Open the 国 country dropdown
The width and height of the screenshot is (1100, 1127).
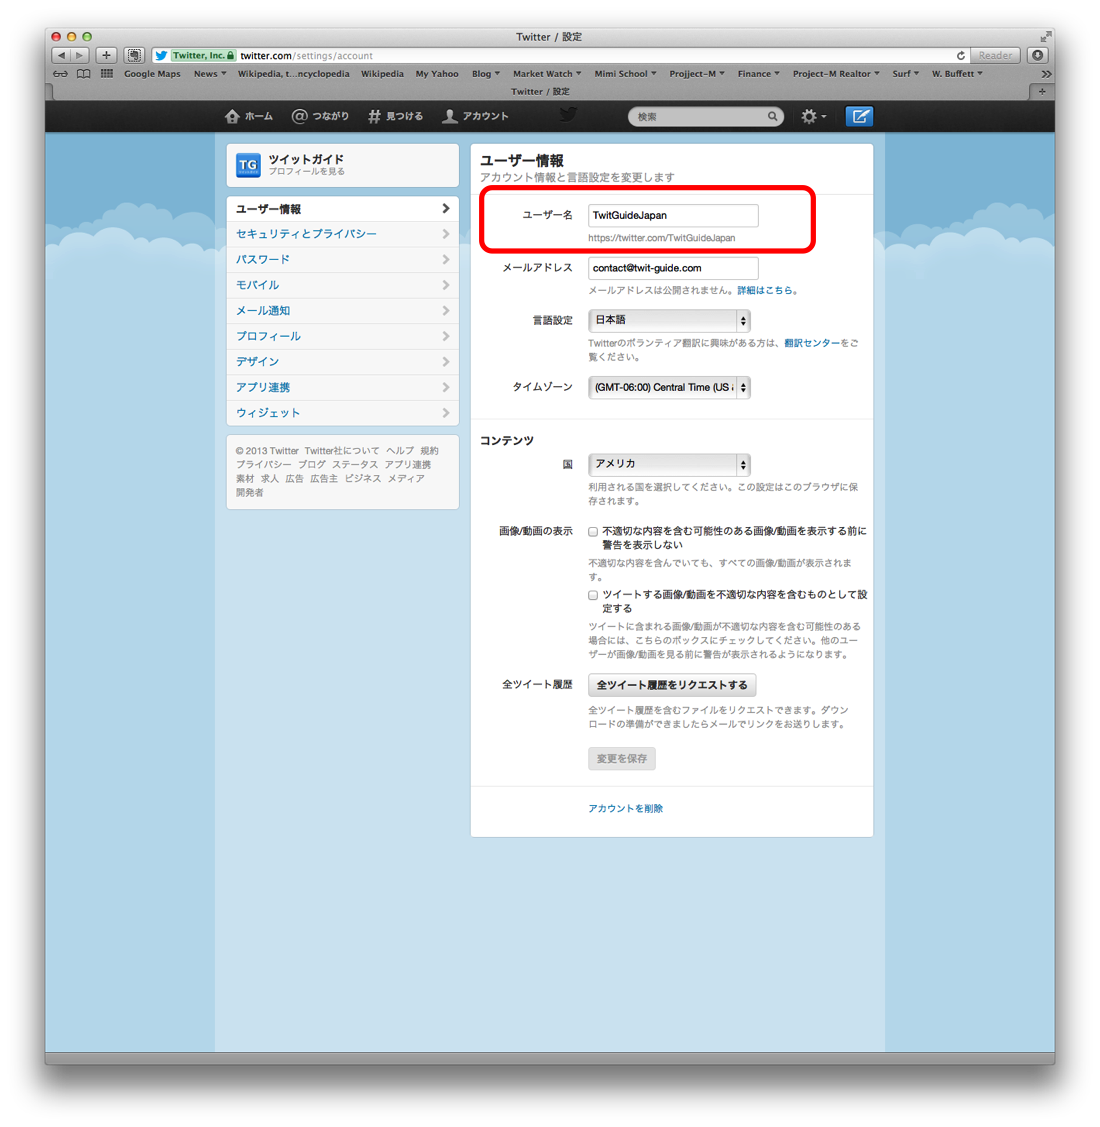tap(669, 464)
